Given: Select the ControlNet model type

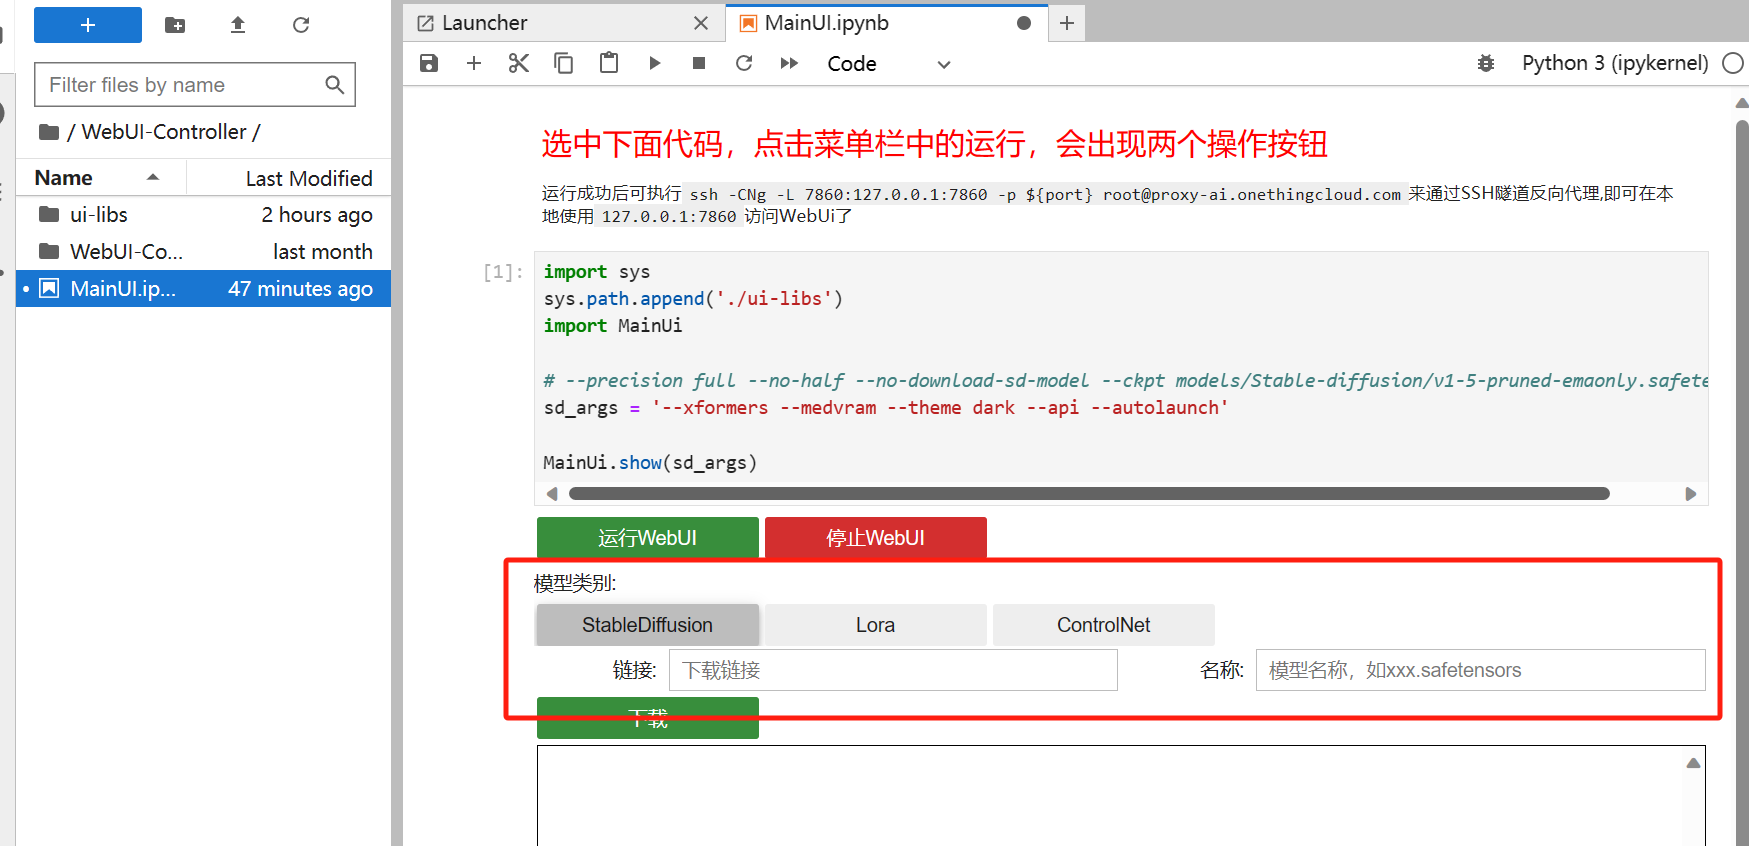Looking at the screenshot, I should pyautogui.click(x=1104, y=625).
